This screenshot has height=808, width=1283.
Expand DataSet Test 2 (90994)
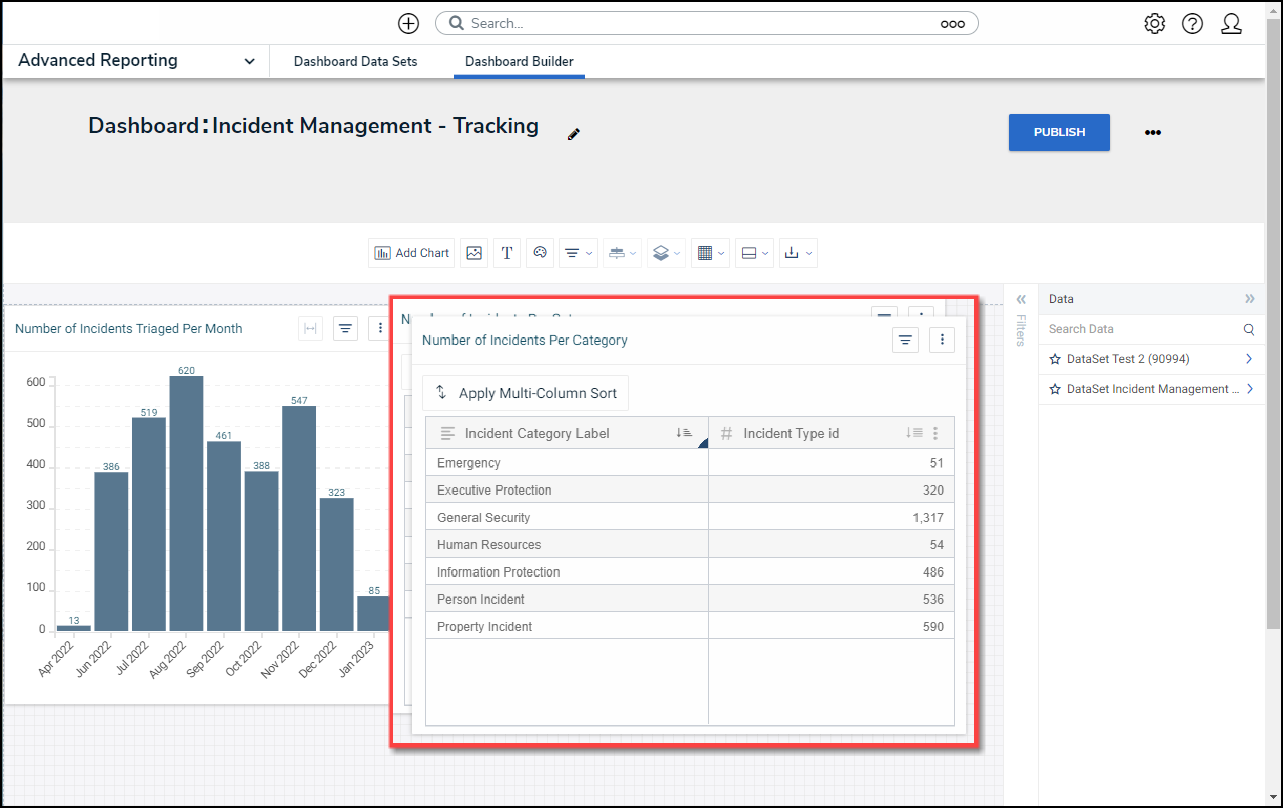pyautogui.click(x=1249, y=359)
